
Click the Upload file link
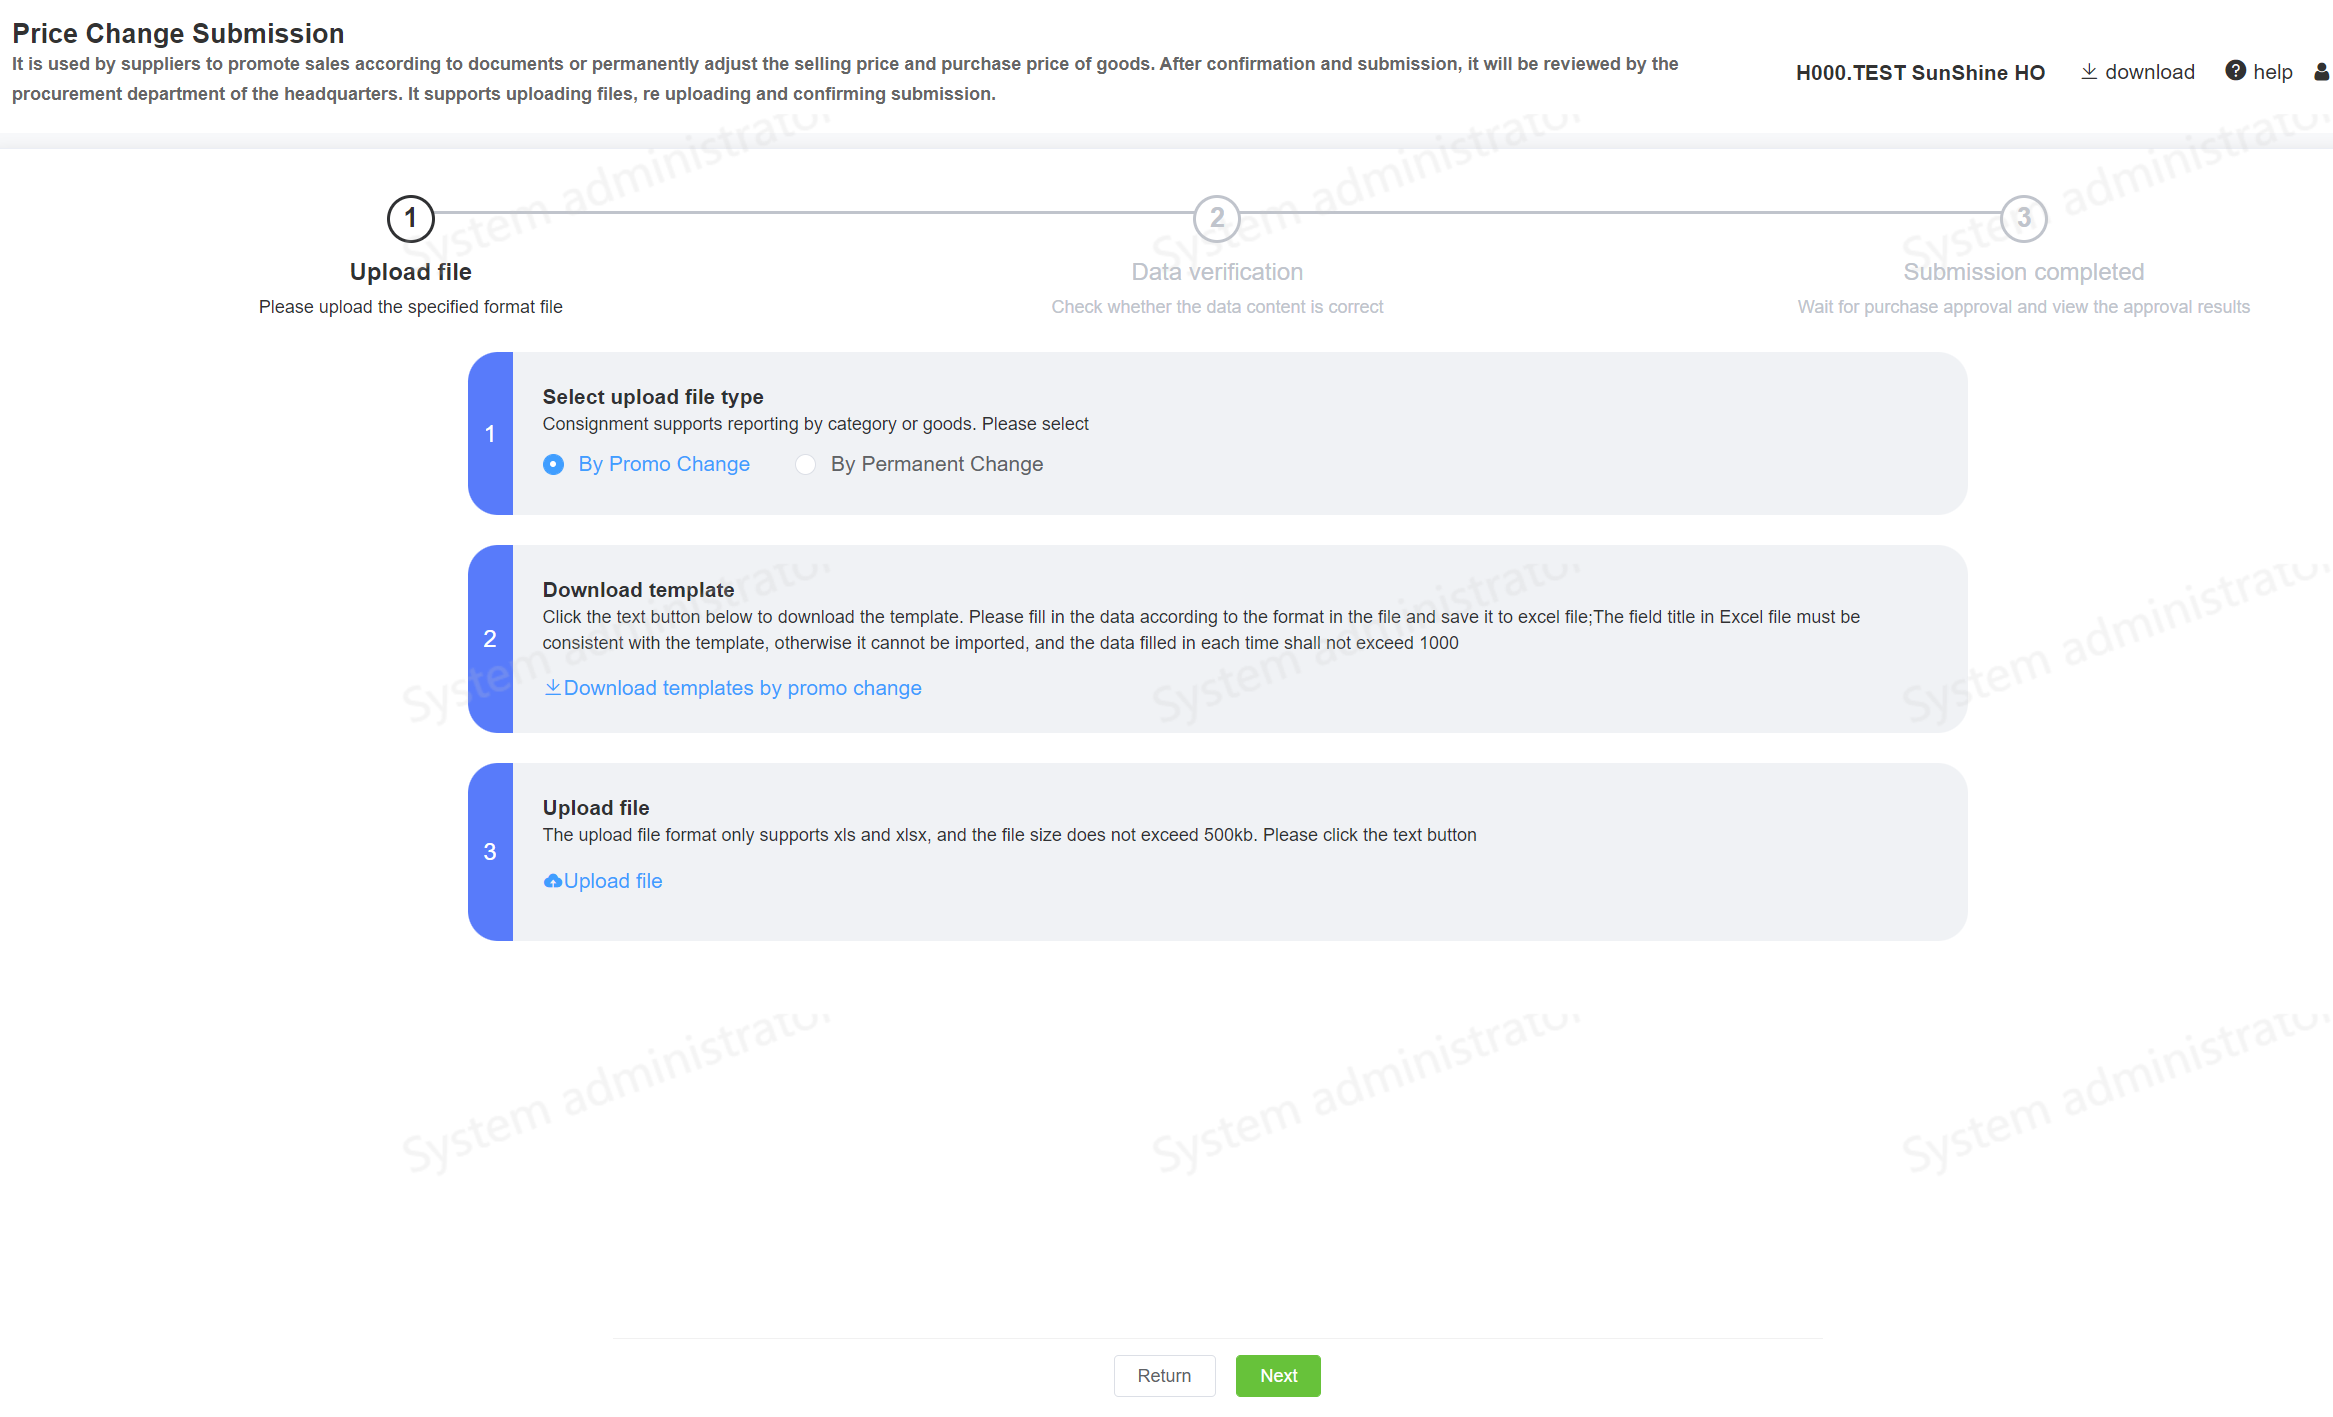point(612,881)
